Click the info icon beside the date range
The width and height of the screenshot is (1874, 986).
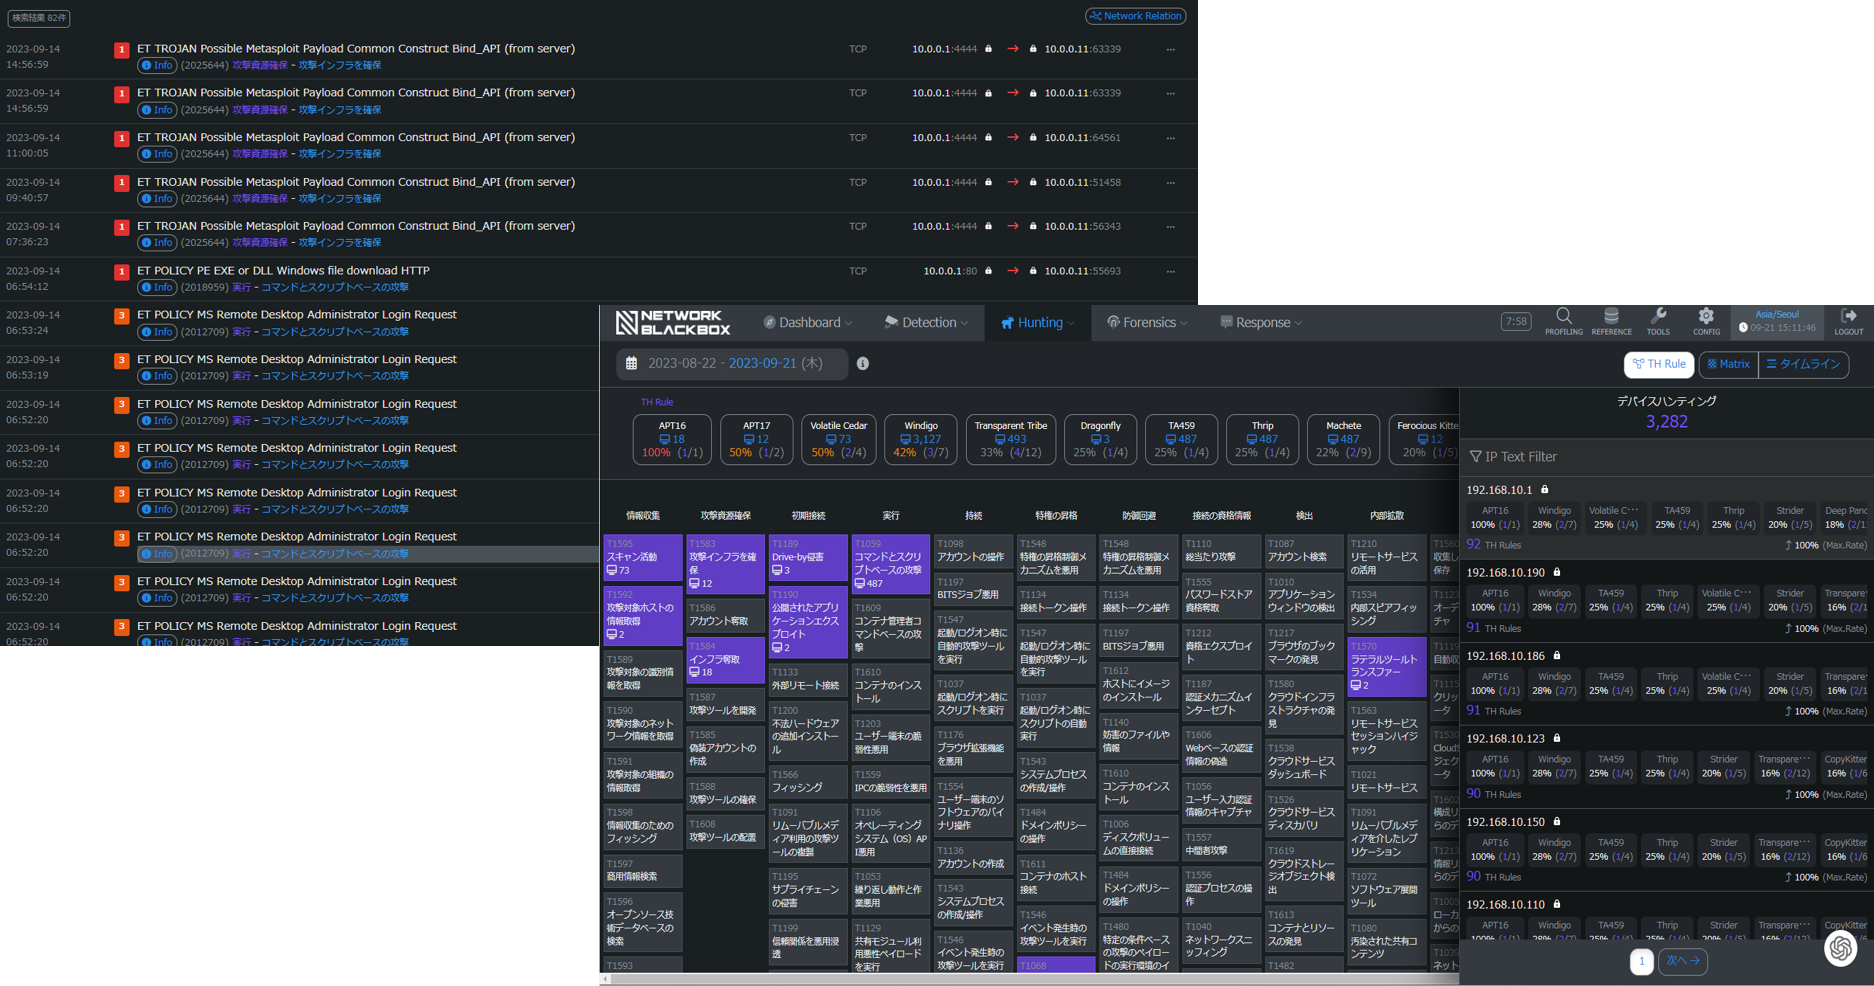point(862,364)
